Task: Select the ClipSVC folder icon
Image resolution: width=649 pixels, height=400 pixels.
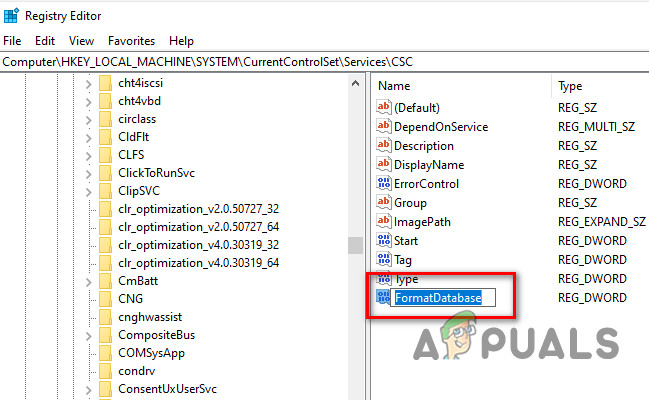Action: tap(105, 191)
